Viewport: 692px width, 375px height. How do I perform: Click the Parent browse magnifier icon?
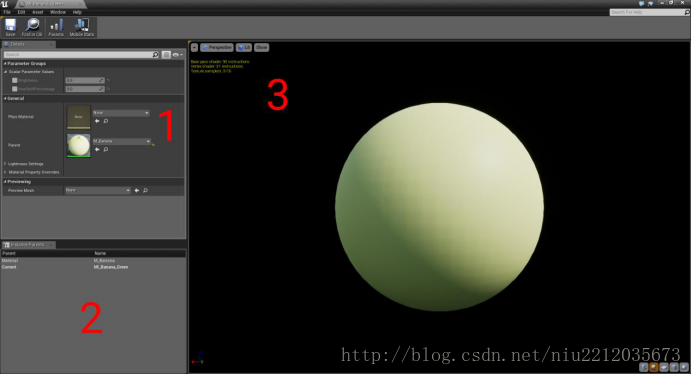[105, 149]
